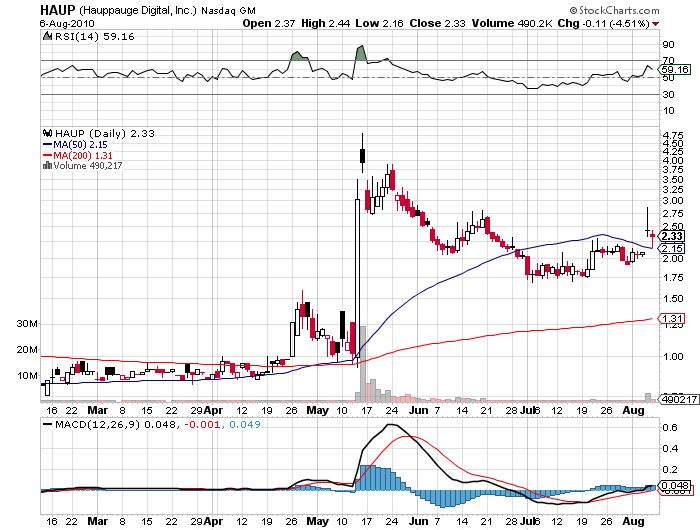Click Jun on the price chart date axis
Viewport: 700px width, 530px height.
tap(418, 410)
